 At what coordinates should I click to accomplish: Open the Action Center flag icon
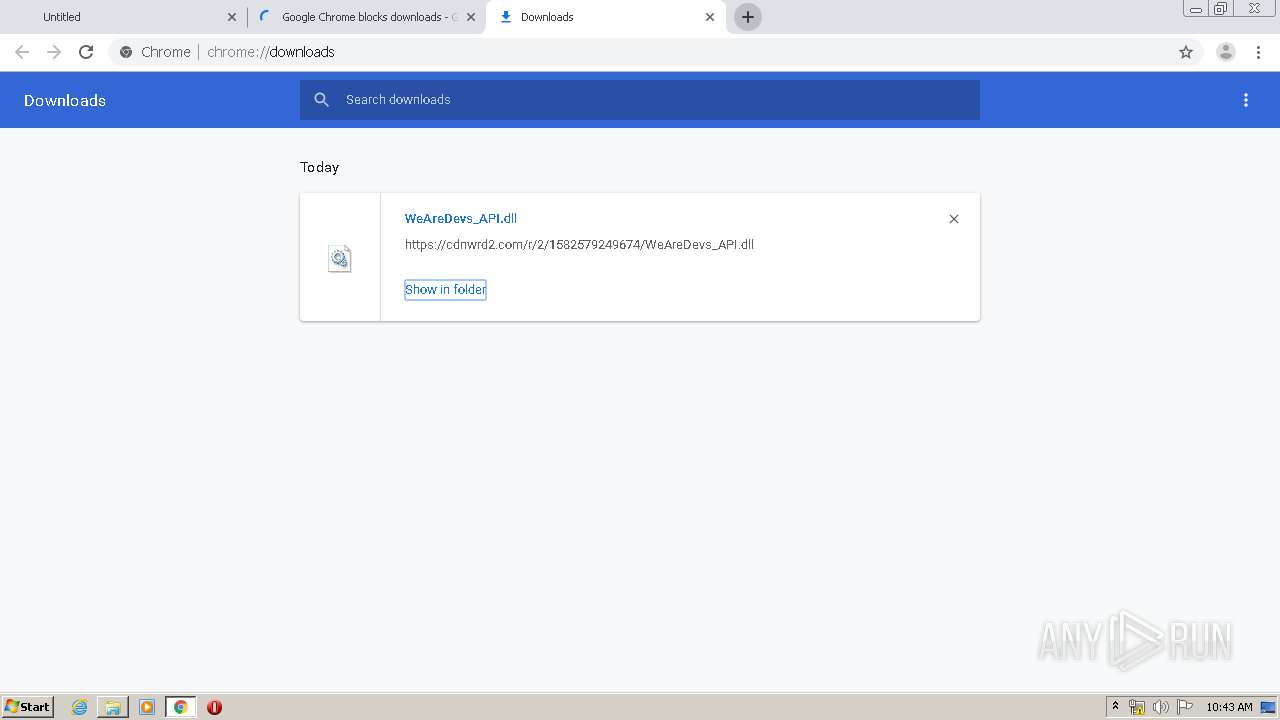1185,707
